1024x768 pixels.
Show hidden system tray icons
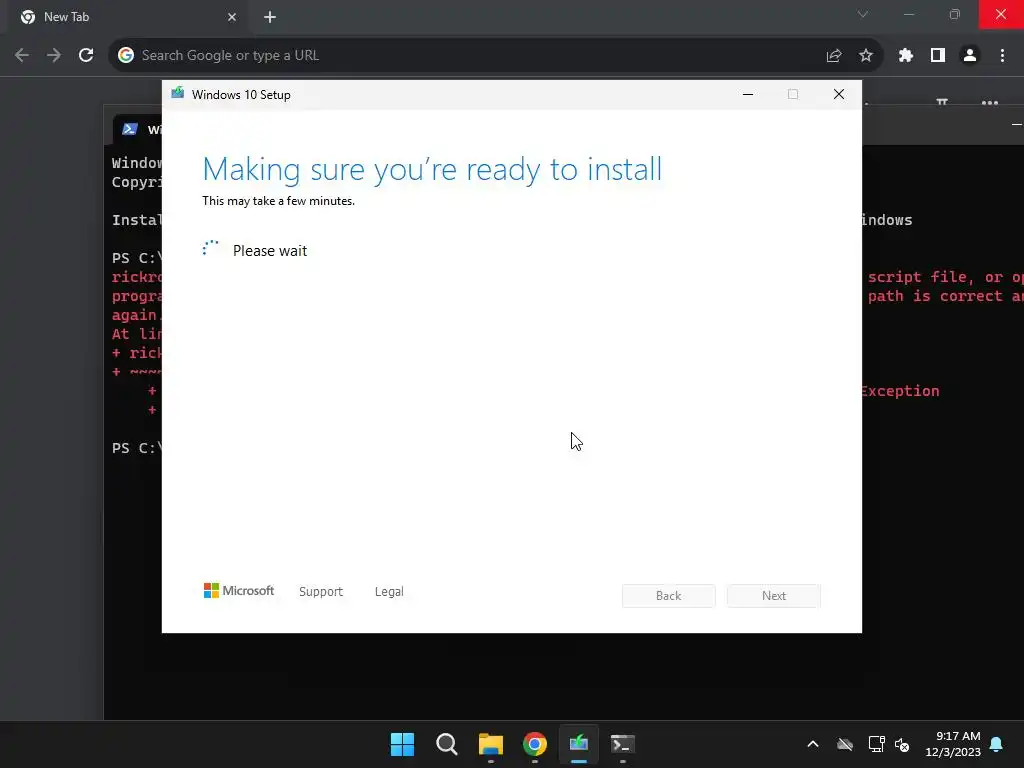[813, 744]
